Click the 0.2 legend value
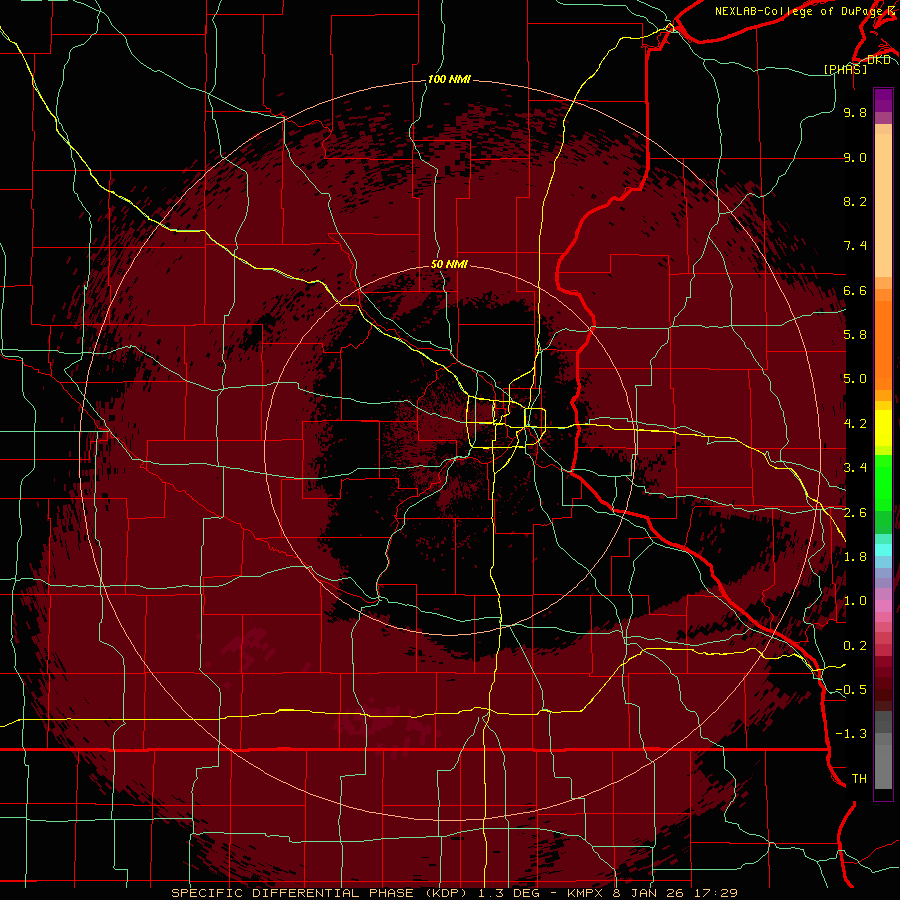 click(x=855, y=646)
